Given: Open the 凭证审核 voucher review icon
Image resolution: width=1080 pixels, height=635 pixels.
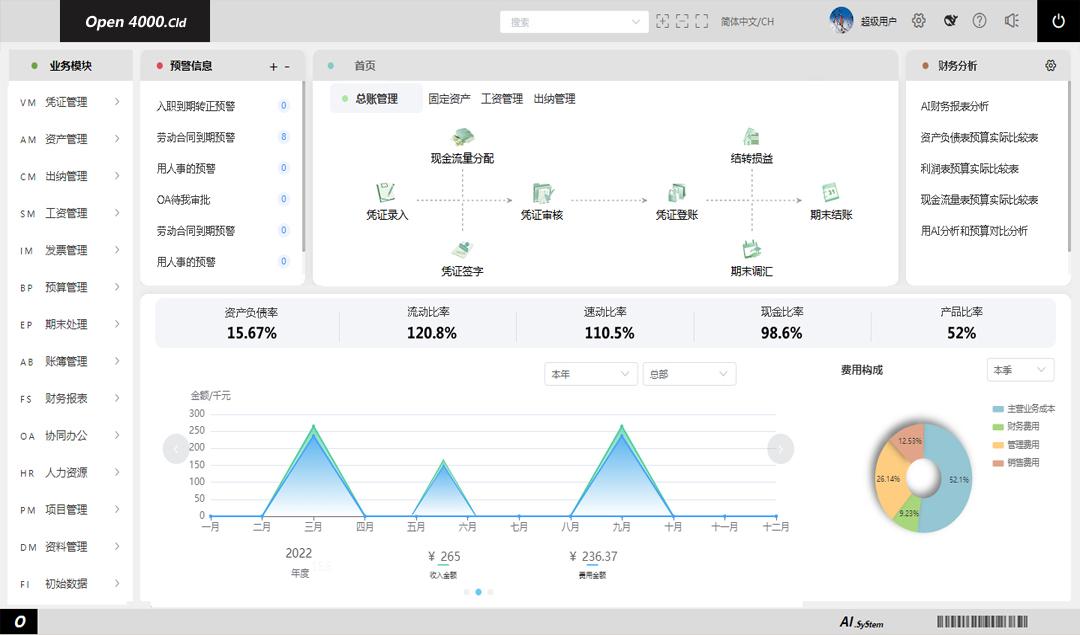Looking at the screenshot, I should click(x=543, y=192).
